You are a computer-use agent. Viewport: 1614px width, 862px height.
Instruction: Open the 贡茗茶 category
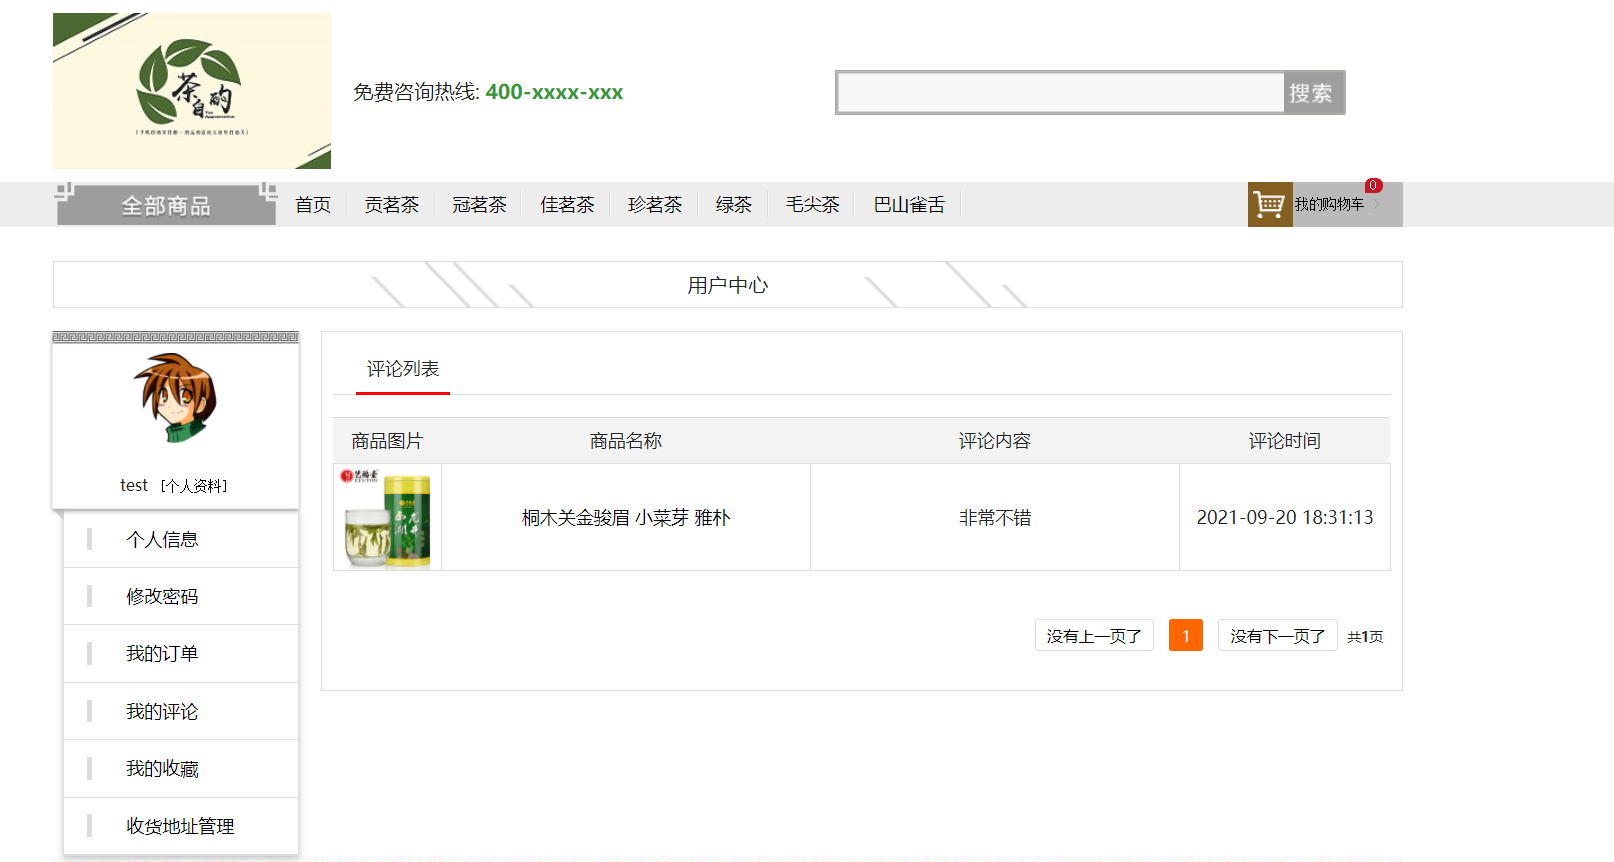(392, 205)
